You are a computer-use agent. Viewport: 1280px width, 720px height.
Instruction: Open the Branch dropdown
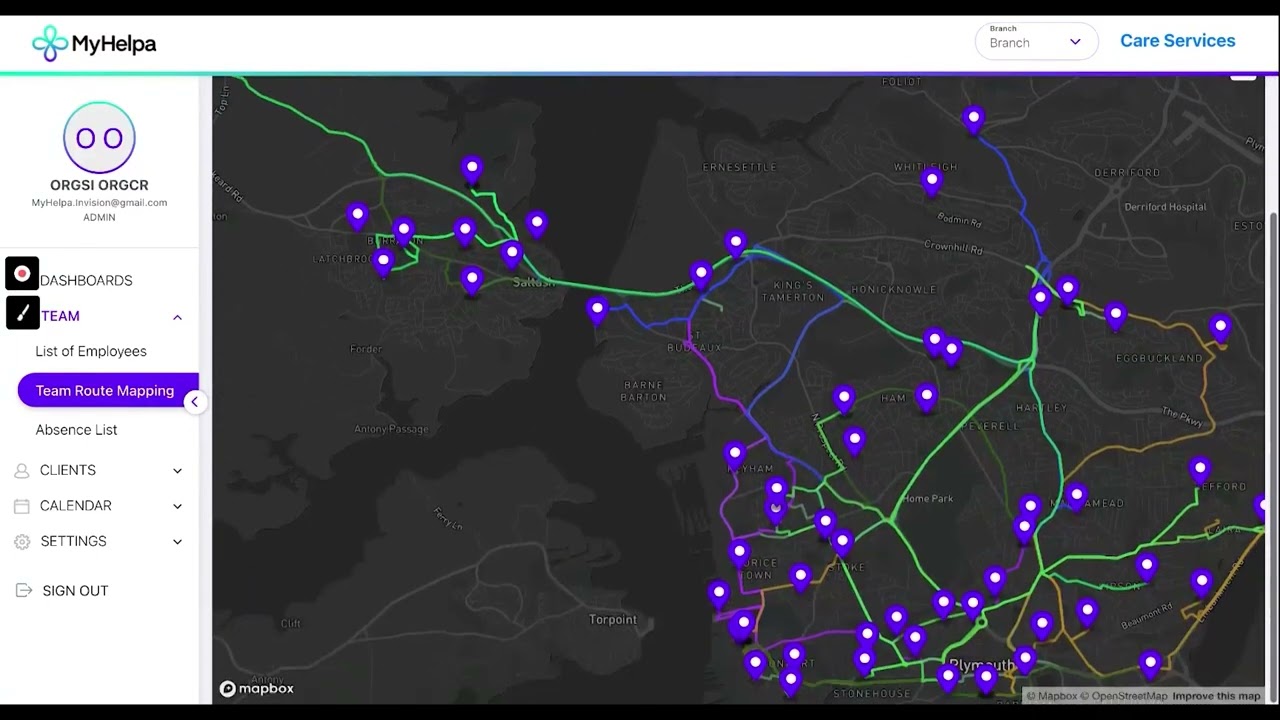point(1036,41)
